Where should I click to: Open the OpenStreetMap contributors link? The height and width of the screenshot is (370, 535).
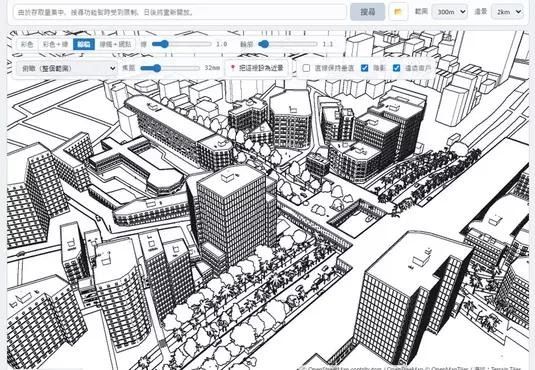pyautogui.click(x=346, y=368)
